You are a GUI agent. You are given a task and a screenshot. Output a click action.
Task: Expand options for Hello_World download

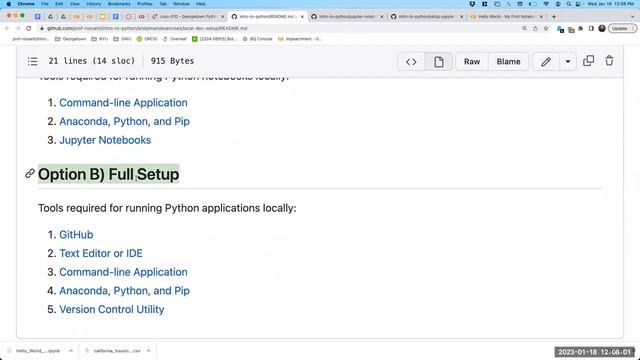pyautogui.click(x=71, y=351)
